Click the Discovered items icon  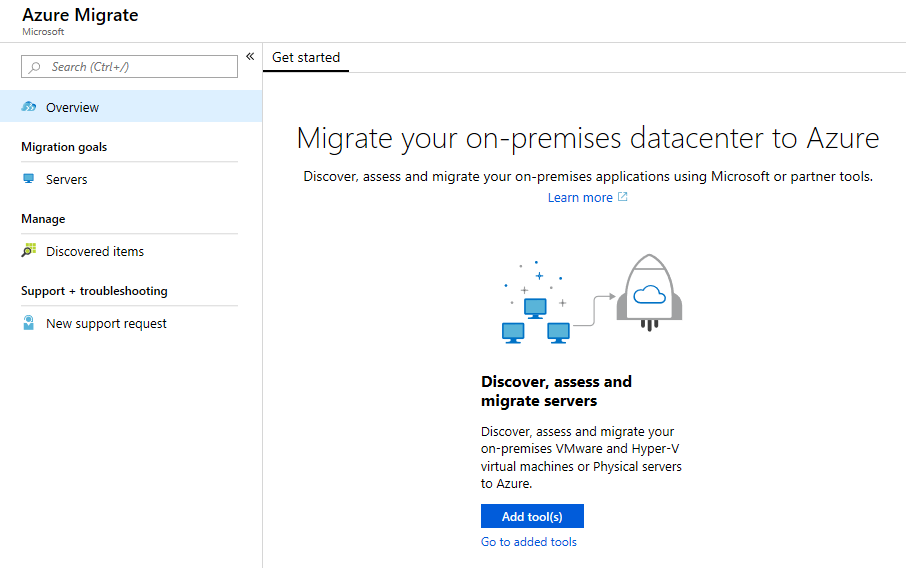click(x=29, y=250)
